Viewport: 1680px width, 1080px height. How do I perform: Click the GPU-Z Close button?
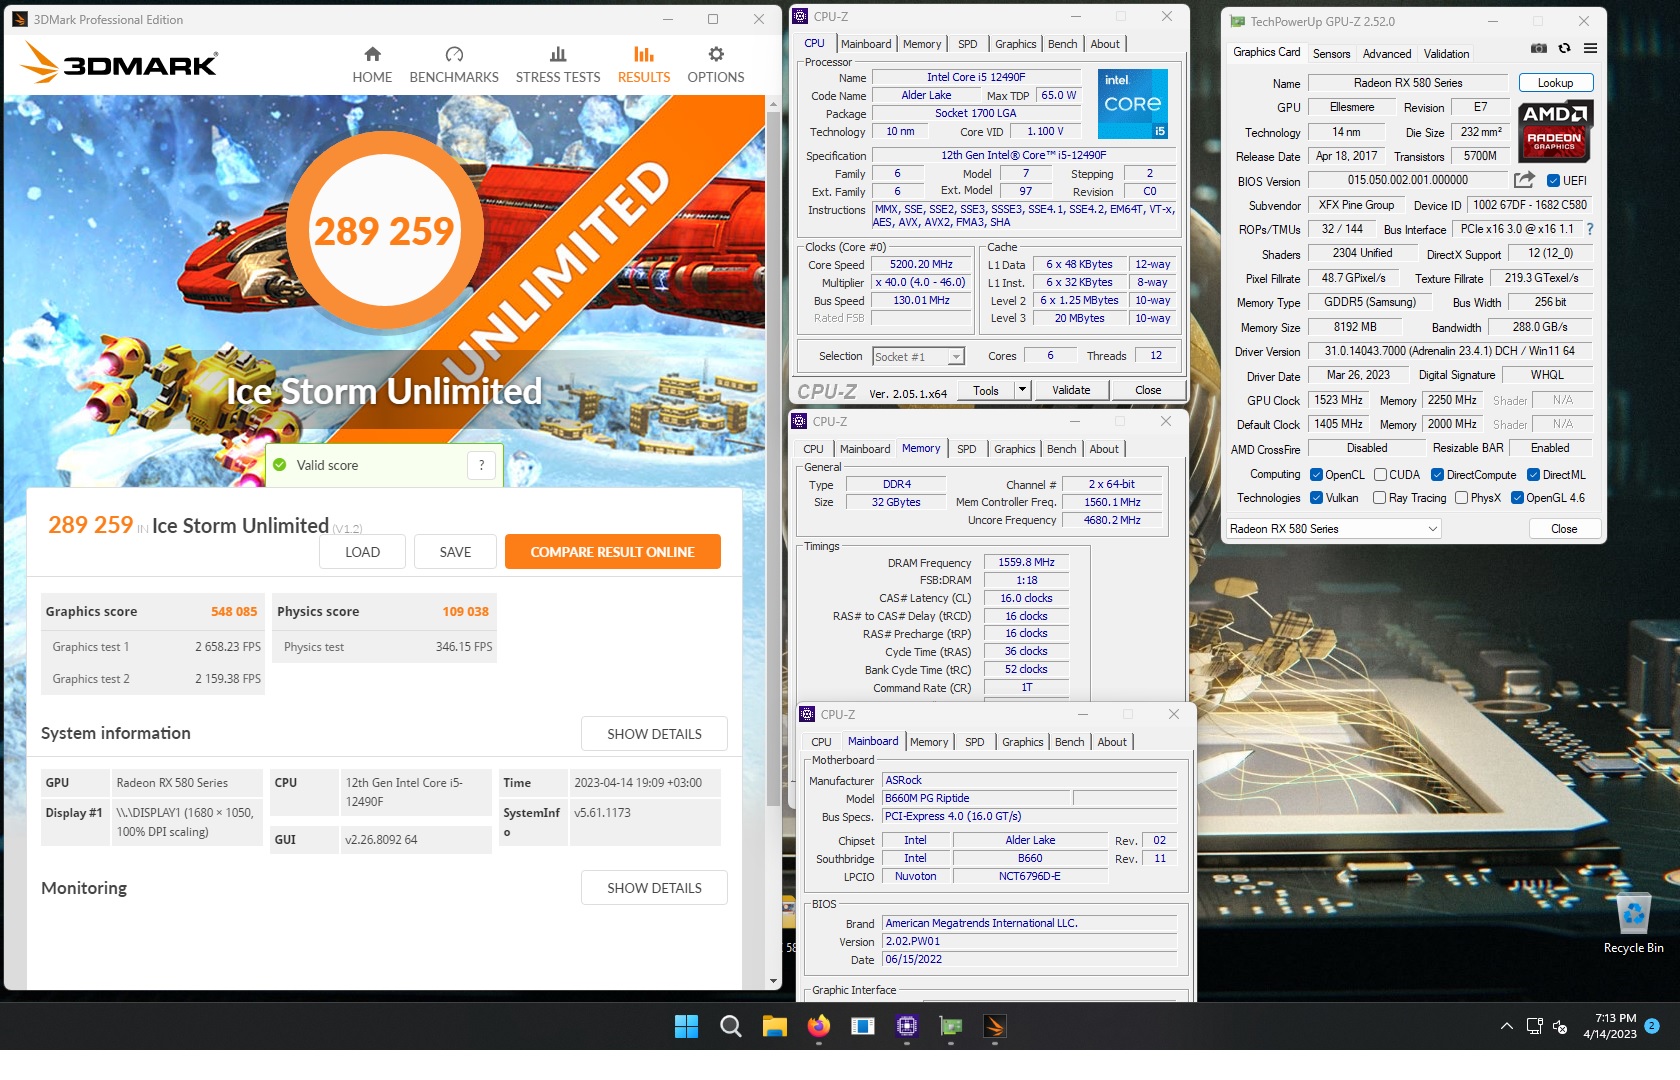(x=1564, y=529)
